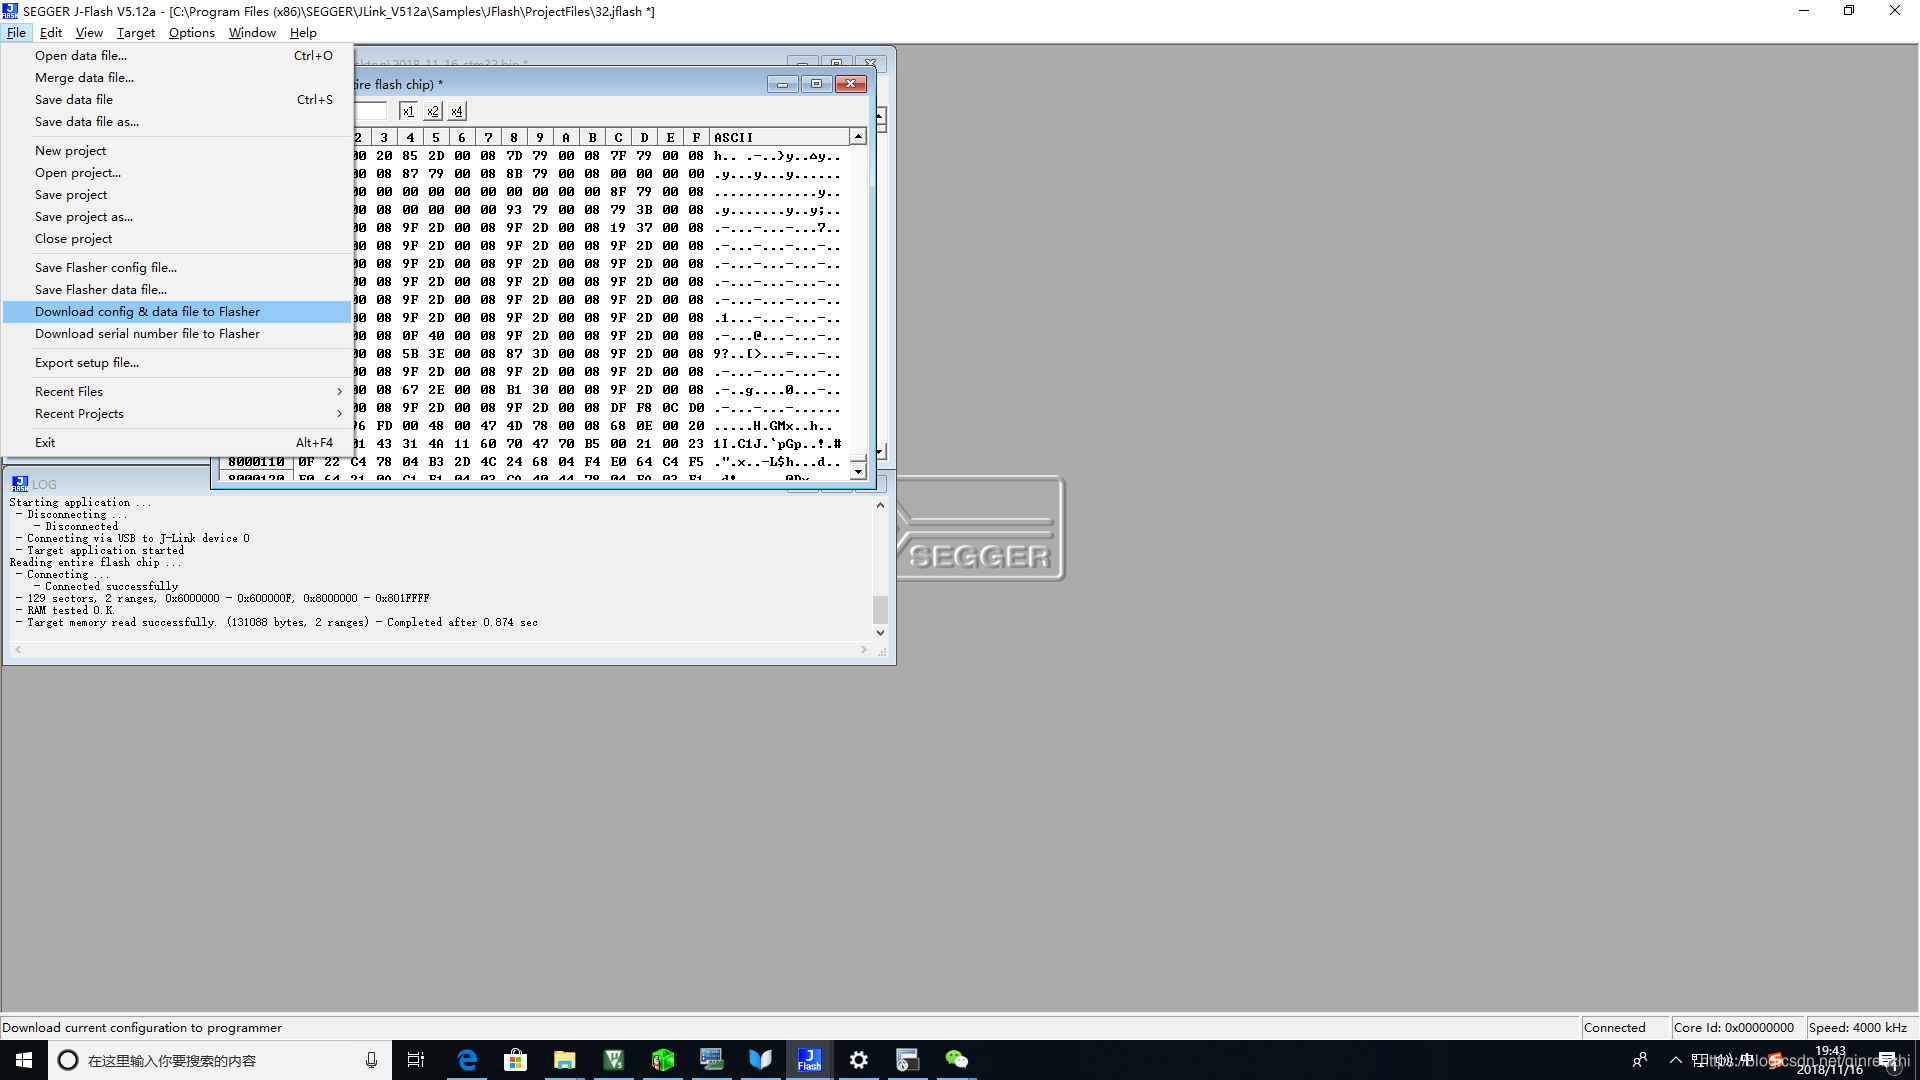This screenshot has height=1080, width=1920.
Task: Choose Save project as... menu entry
Action: 83,217
